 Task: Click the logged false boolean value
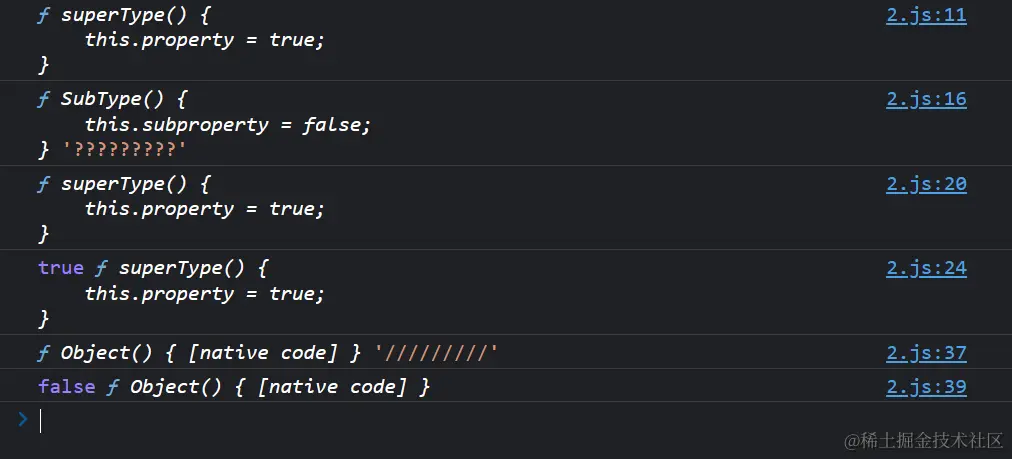(x=66, y=387)
